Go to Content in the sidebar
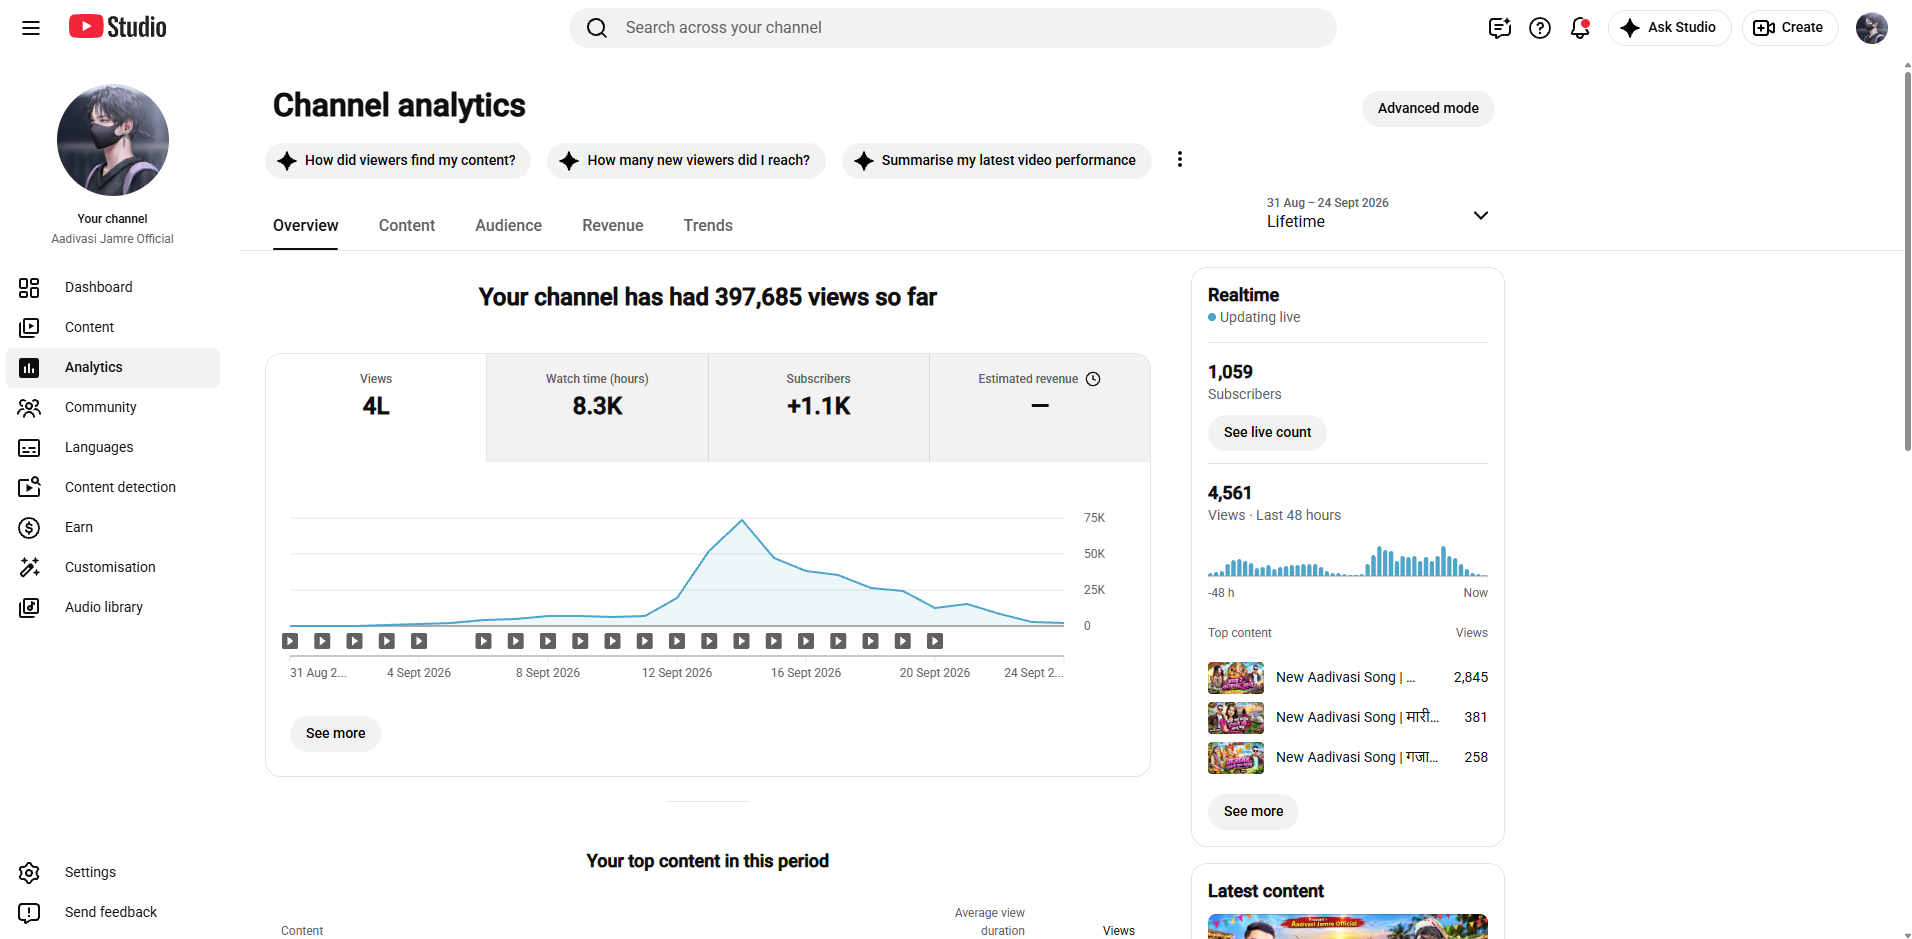1912x939 pixels. [112, 328]
